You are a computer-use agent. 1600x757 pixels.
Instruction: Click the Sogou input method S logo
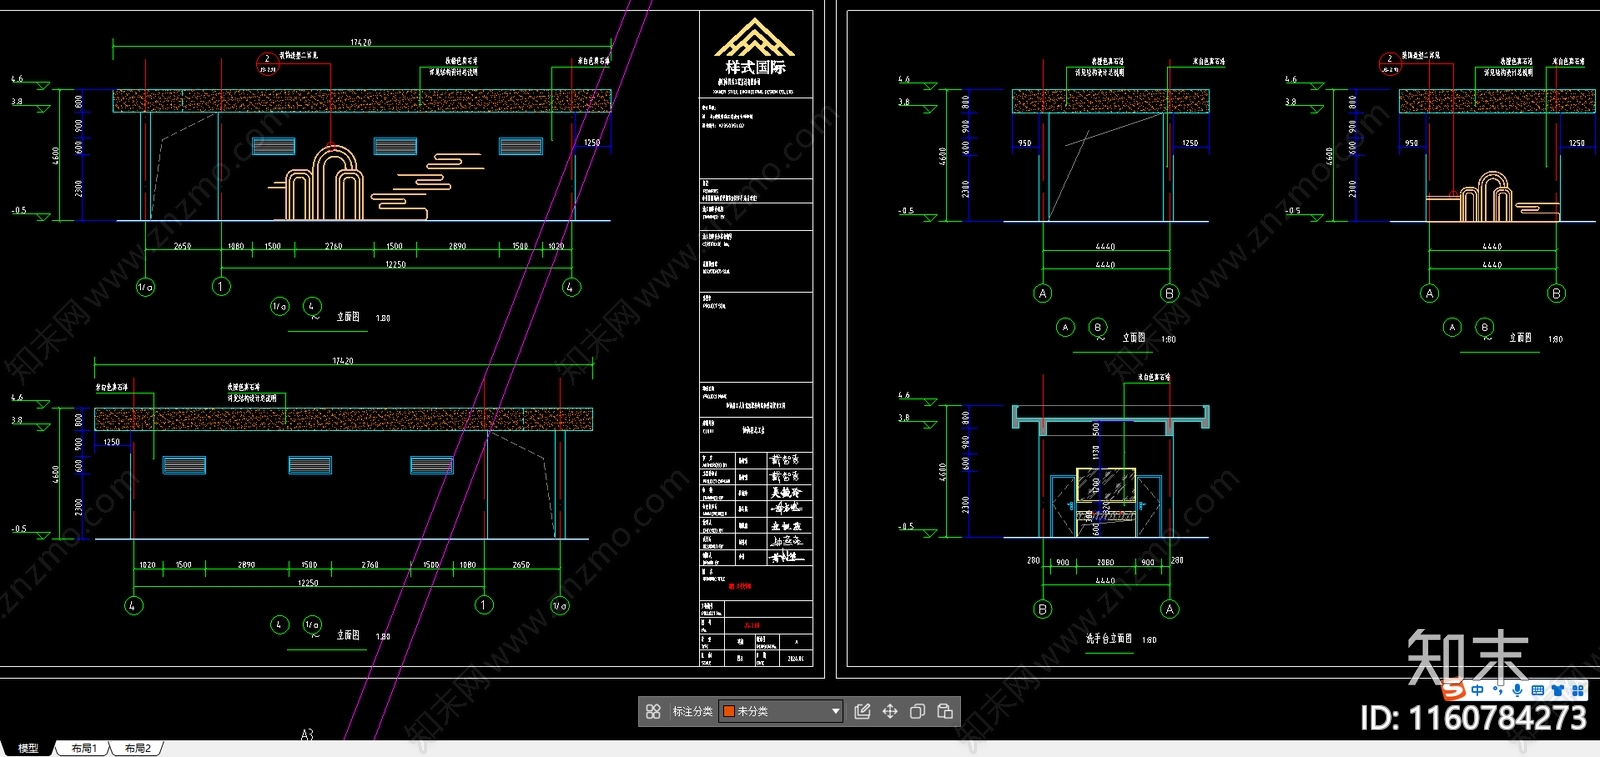coord(1454,690)
